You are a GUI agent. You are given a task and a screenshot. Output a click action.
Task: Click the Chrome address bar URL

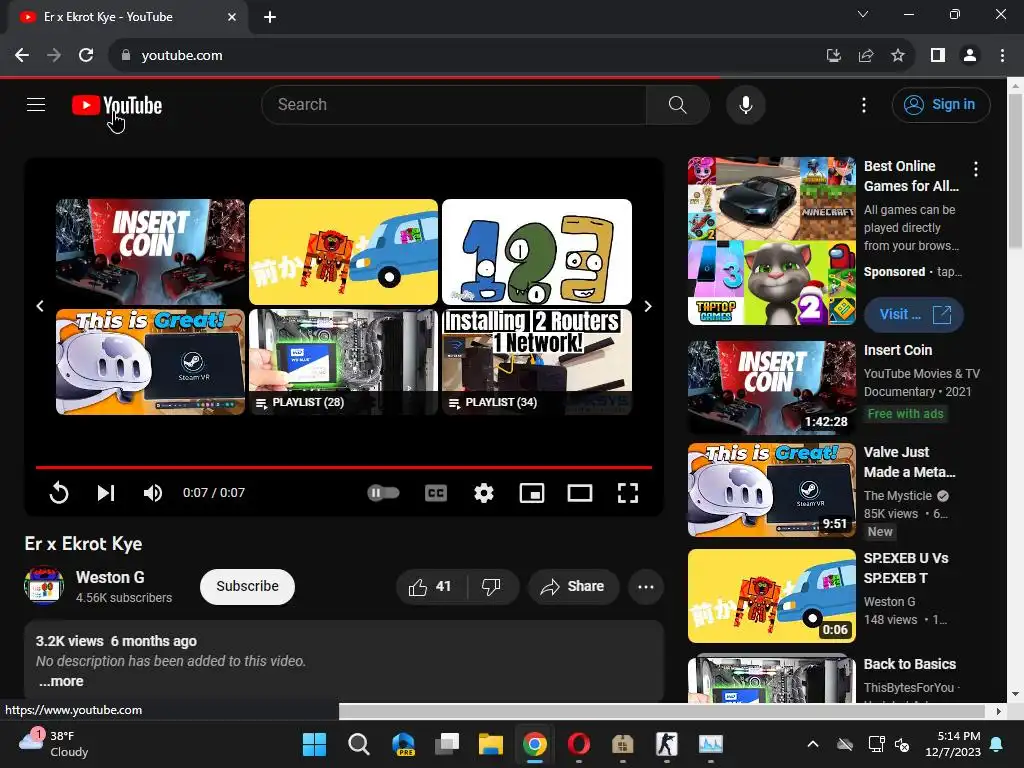pos(182,56)
